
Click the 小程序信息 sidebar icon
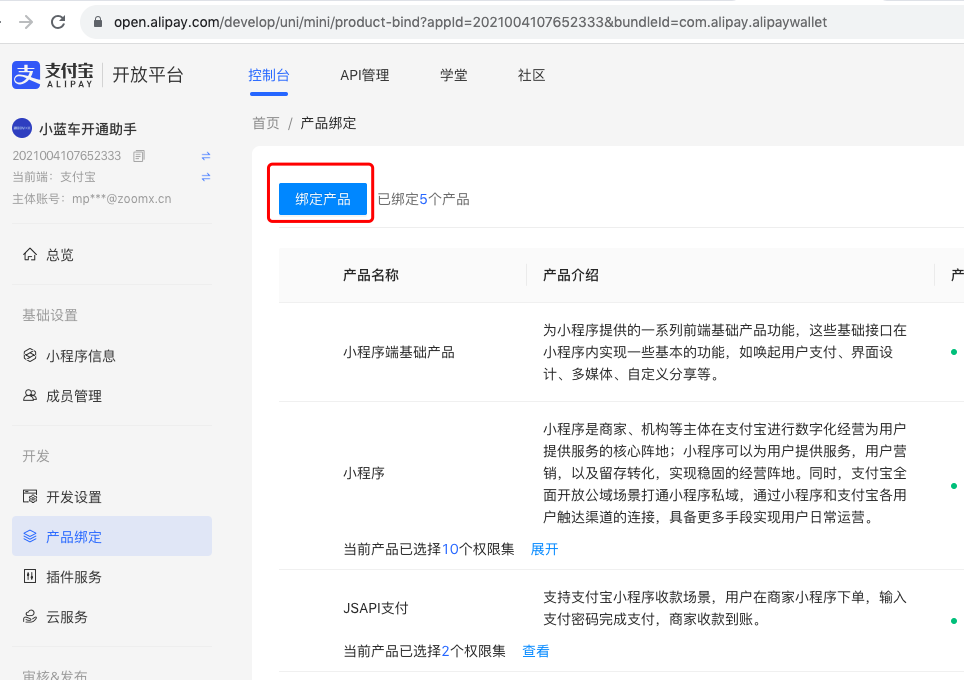(30, 355)
